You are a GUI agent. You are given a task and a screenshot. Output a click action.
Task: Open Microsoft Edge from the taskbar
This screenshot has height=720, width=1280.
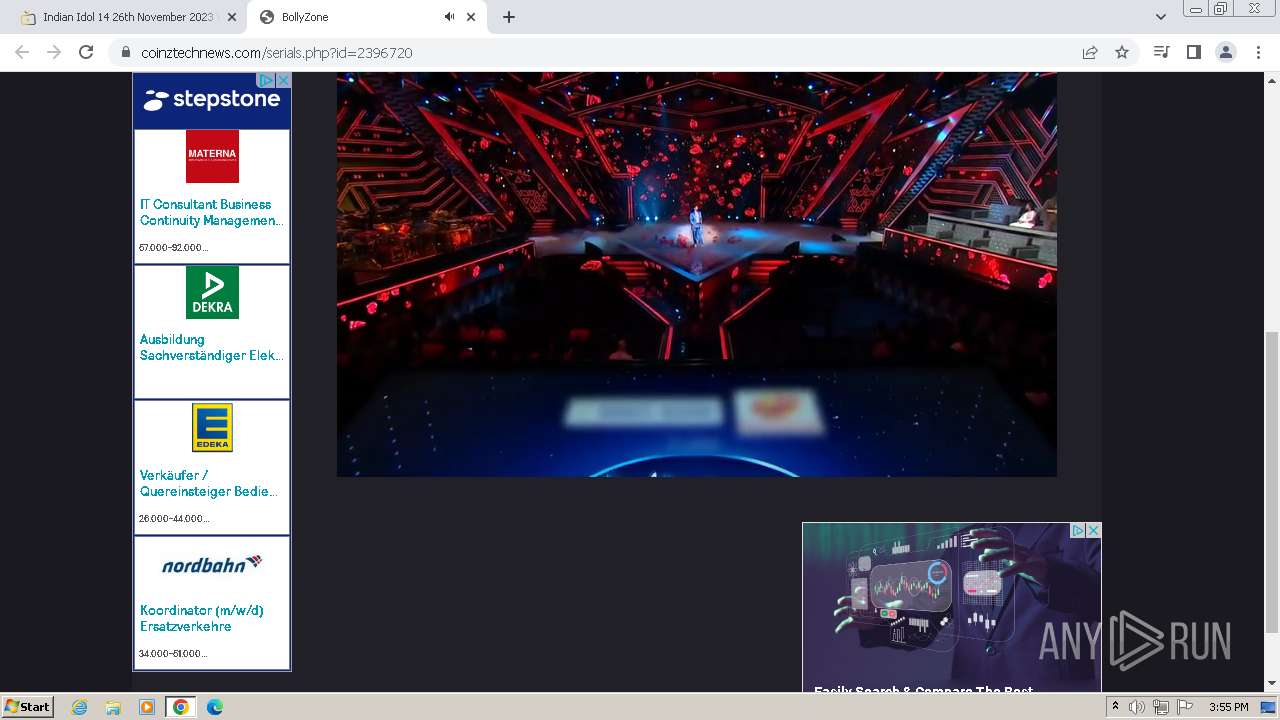point(215,707)
